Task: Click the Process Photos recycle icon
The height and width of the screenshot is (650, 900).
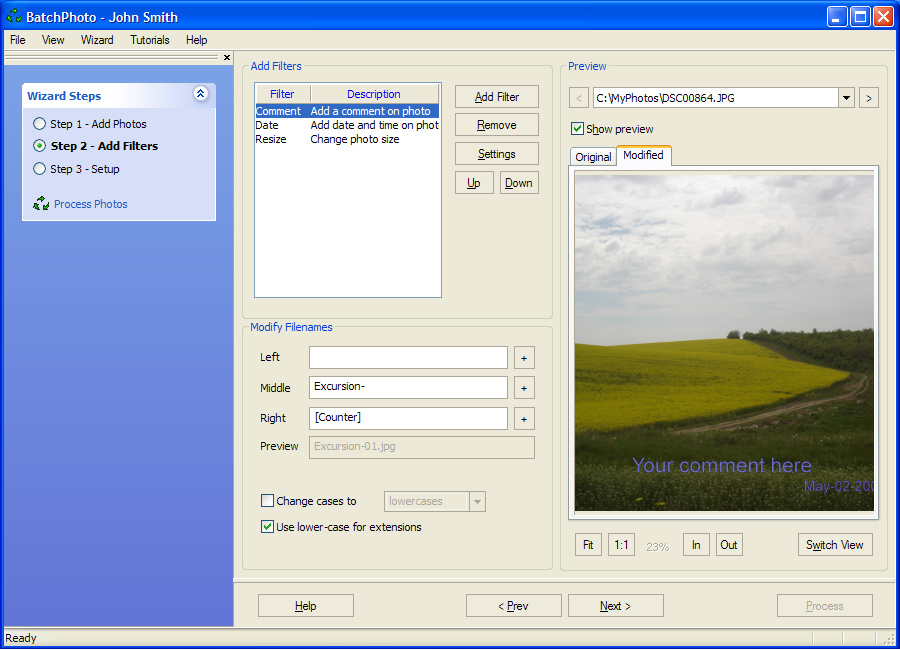Action: coord(41,203)
